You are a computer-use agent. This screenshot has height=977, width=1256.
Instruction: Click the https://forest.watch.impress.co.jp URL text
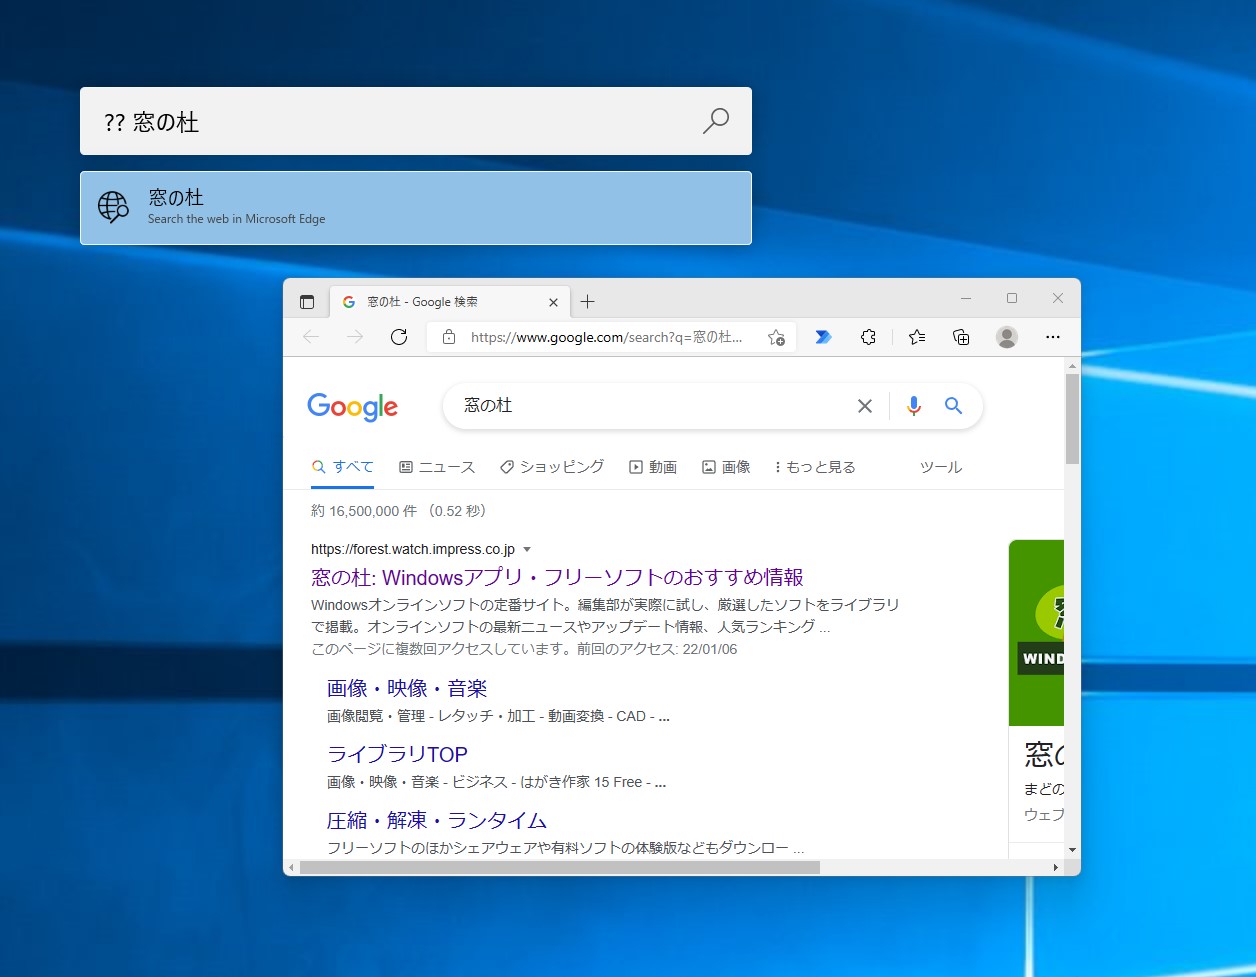coord(413,549)
